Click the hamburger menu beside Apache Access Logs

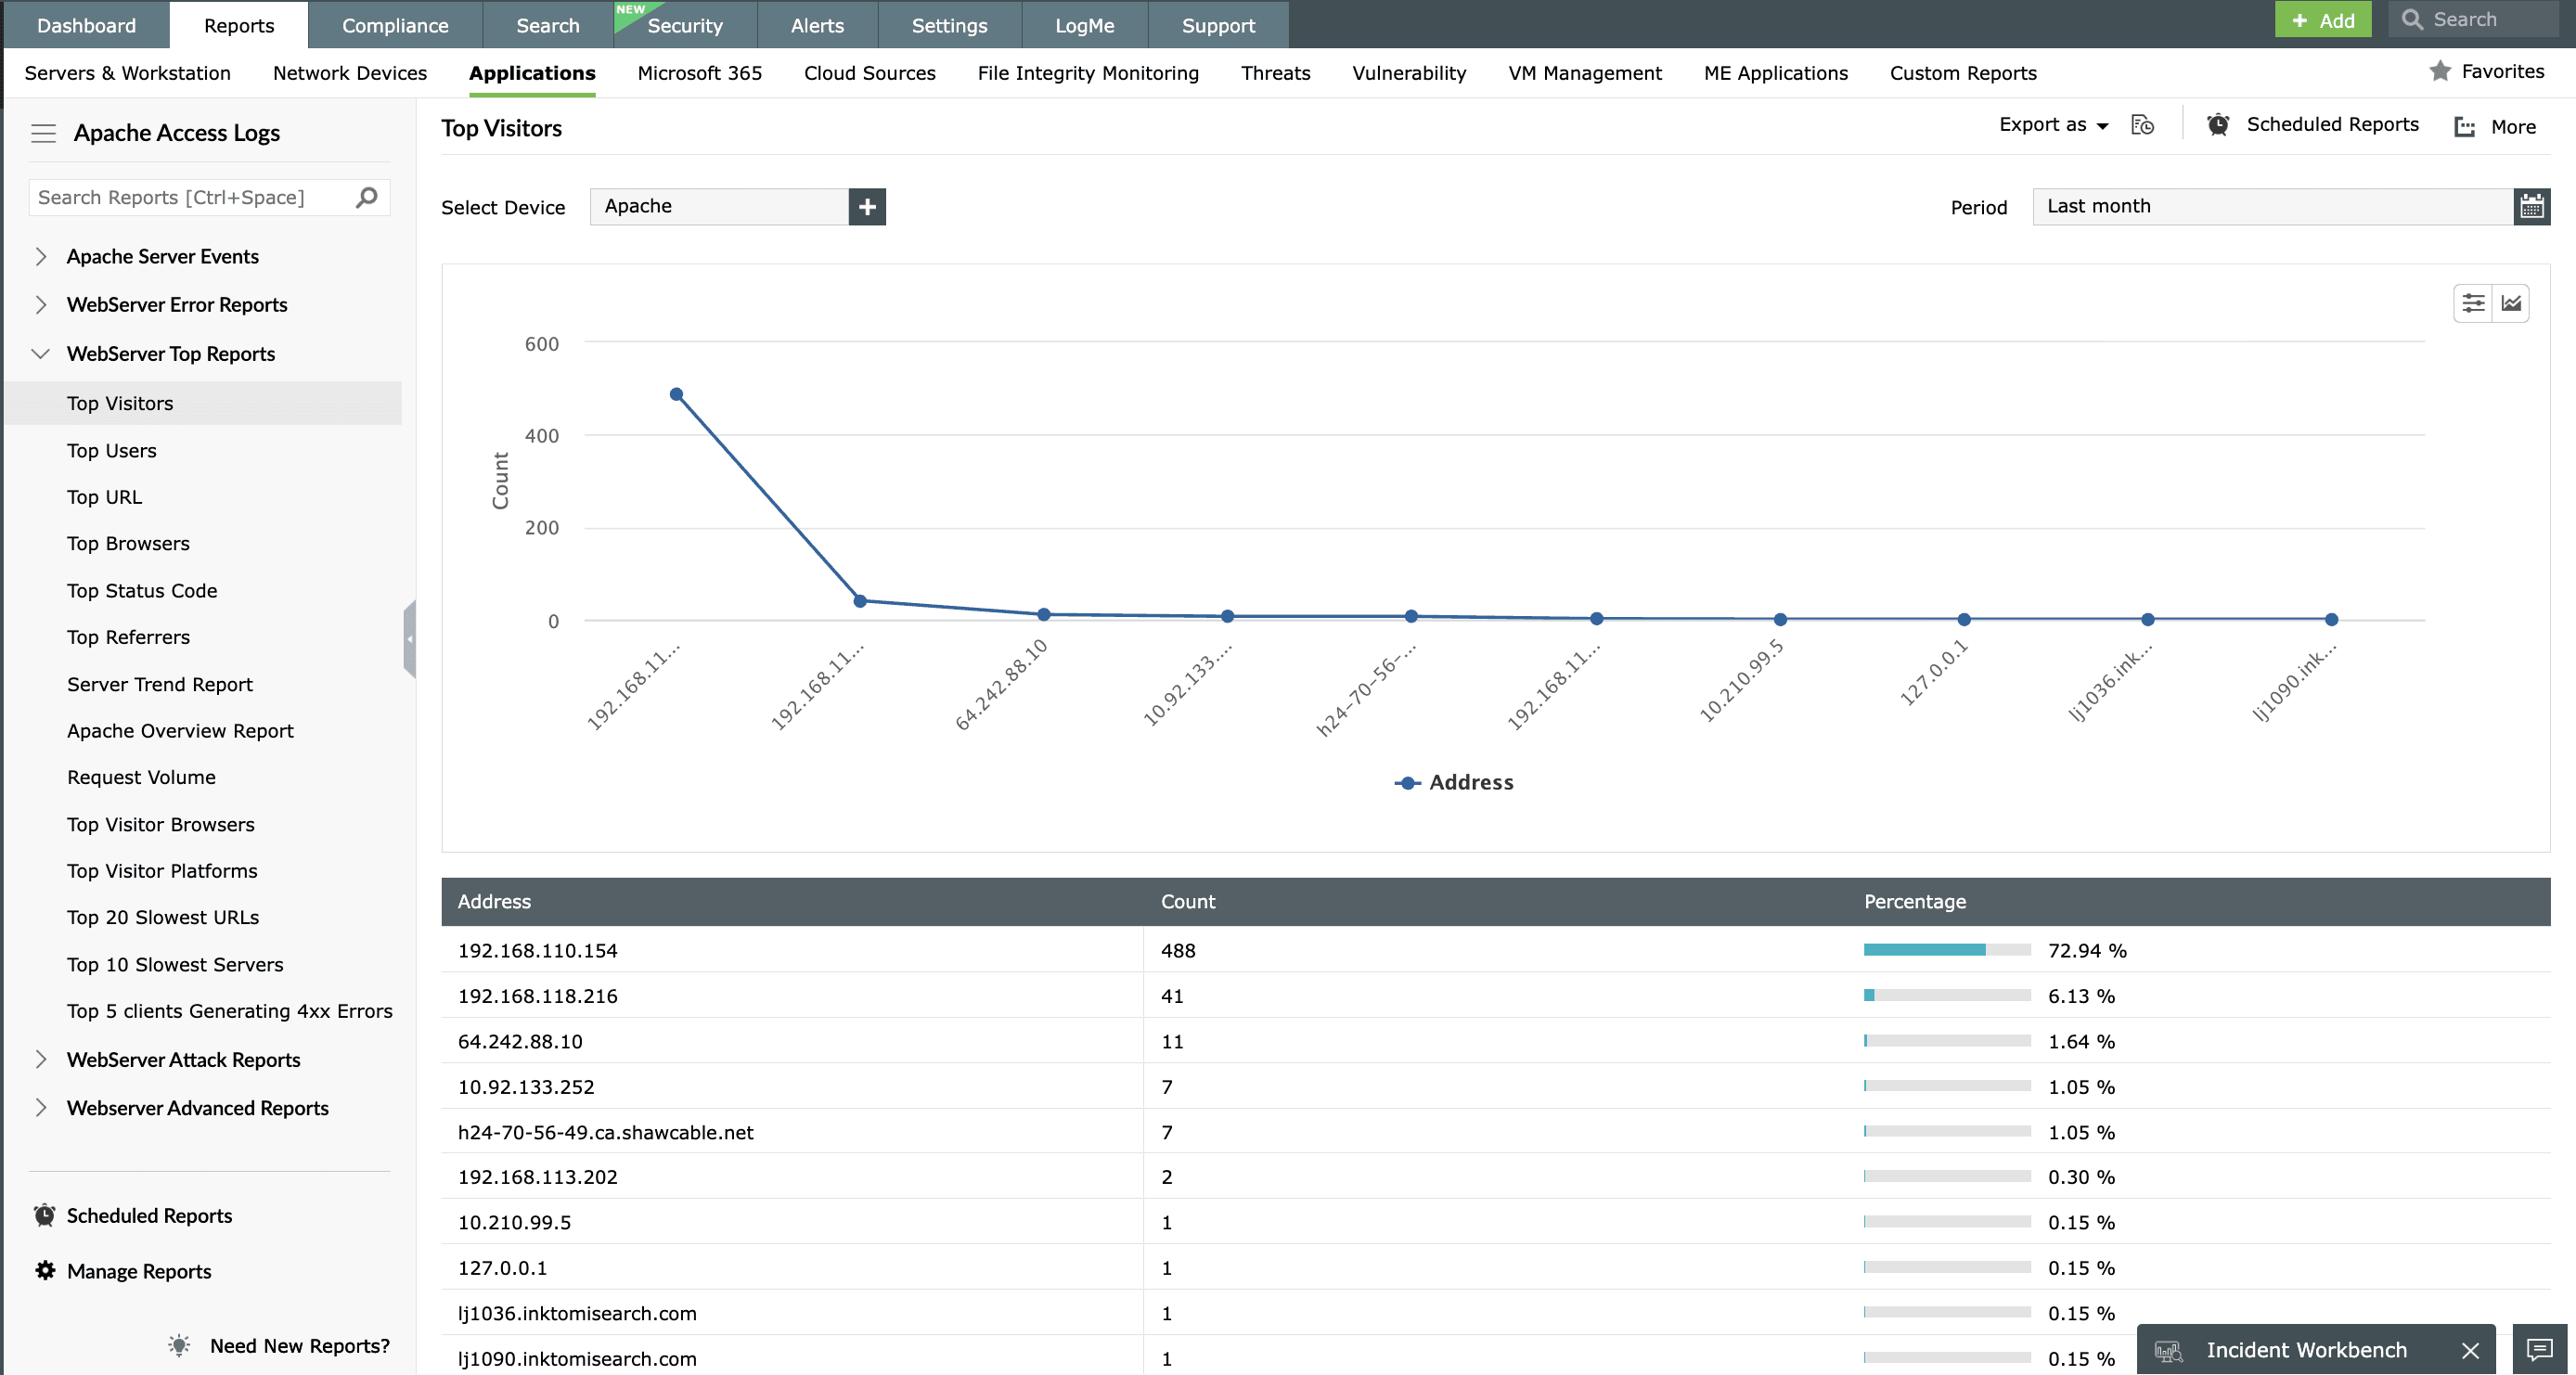point(43,133)
